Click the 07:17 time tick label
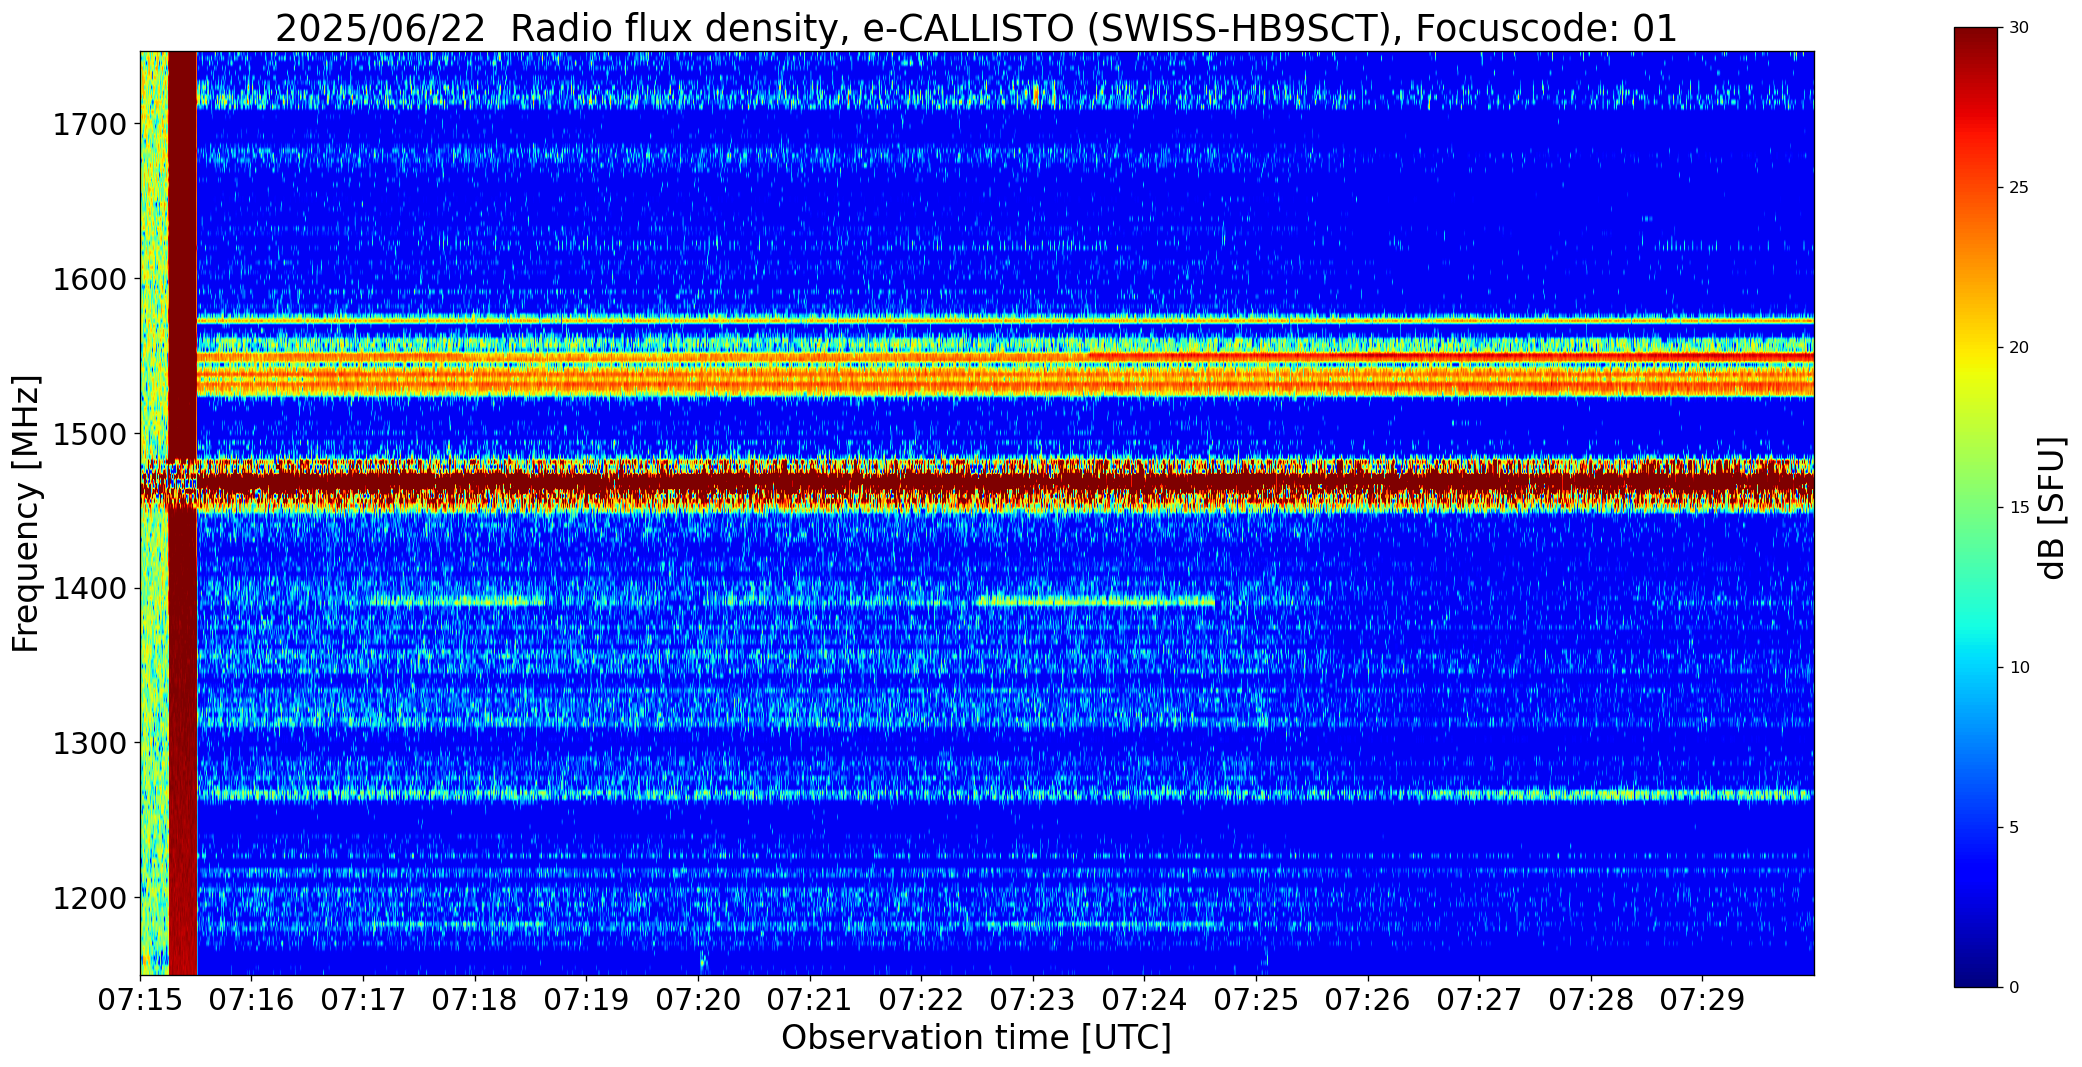The width and height of the screenshot is (2082, 1067). [x=364, y=1000]
